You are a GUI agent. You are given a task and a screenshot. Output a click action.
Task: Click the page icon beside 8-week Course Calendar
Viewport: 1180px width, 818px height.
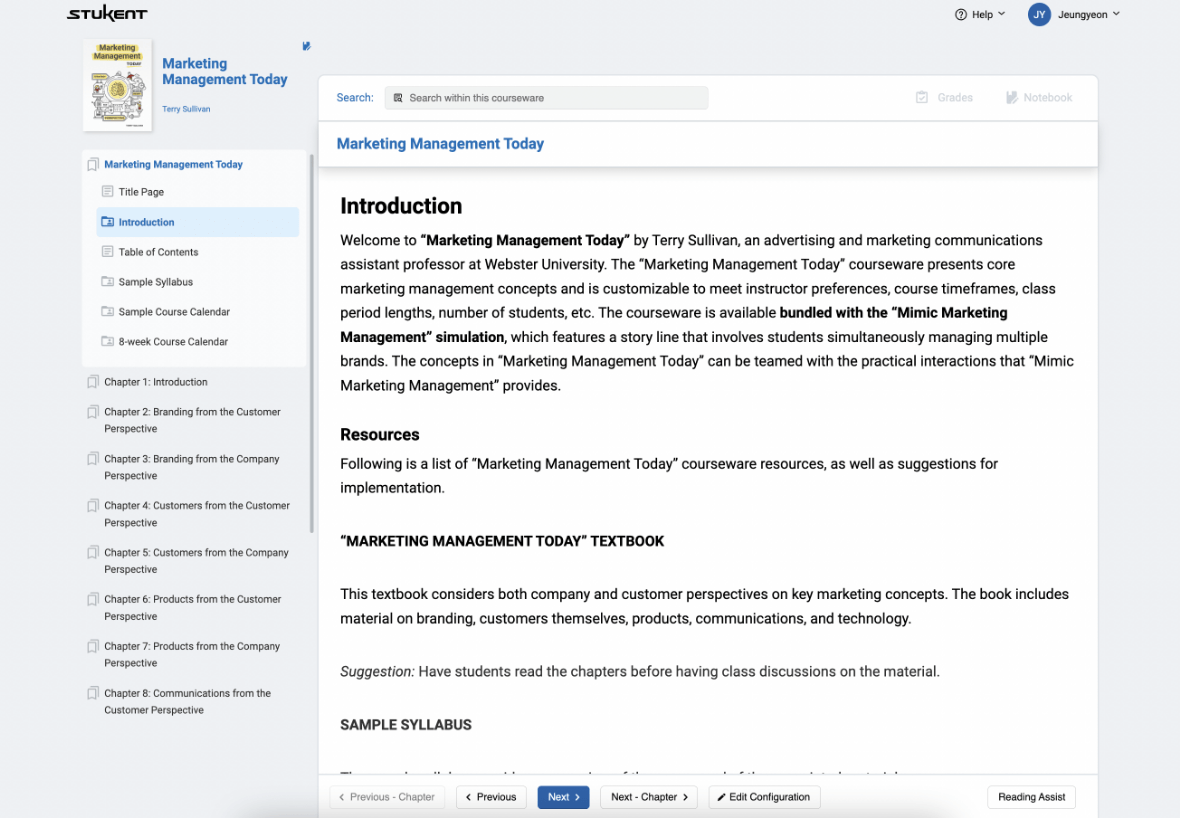pyautogui.click(x=108, y=341)
